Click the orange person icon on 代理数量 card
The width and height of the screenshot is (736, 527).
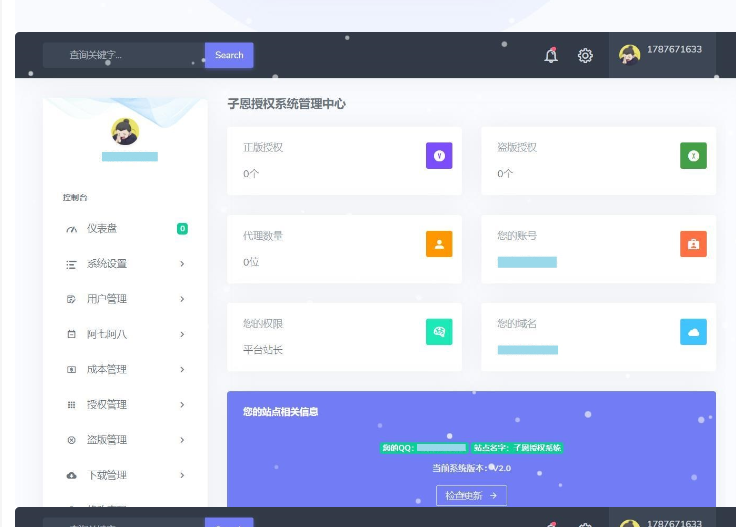[x=439, y=244]
